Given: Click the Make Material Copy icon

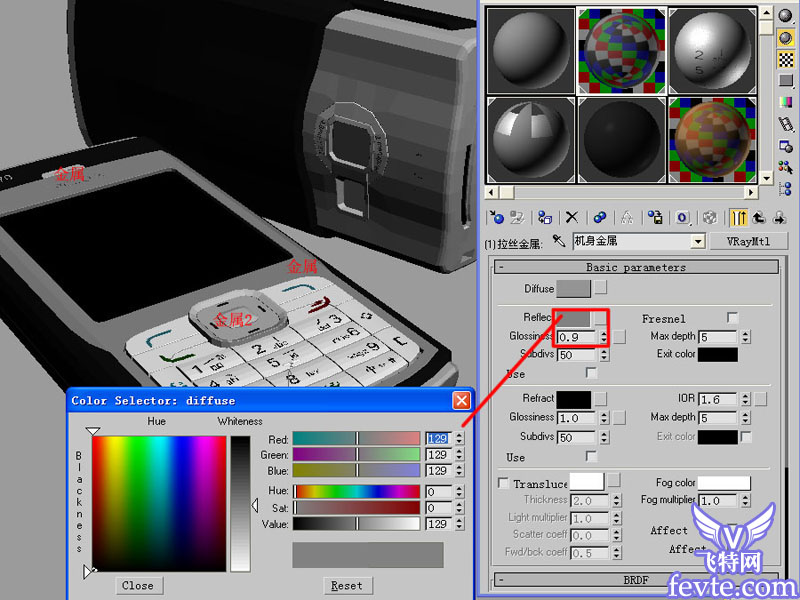Looking at the screenshot, I should coord(599,218).
